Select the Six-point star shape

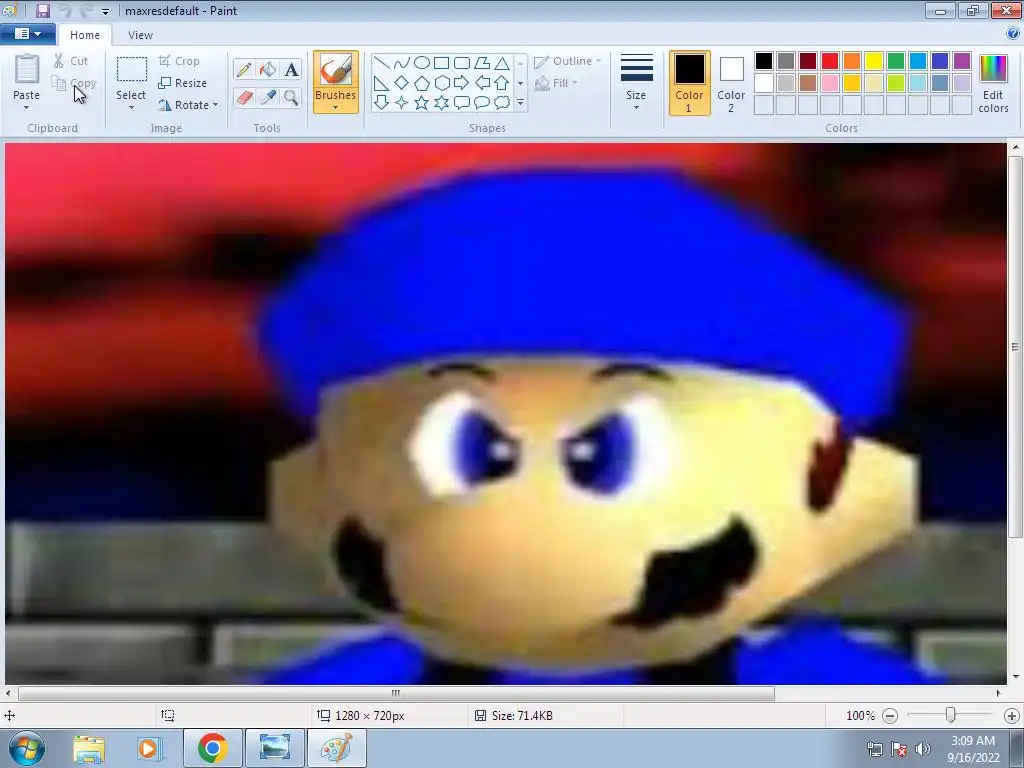click(441, 103)
